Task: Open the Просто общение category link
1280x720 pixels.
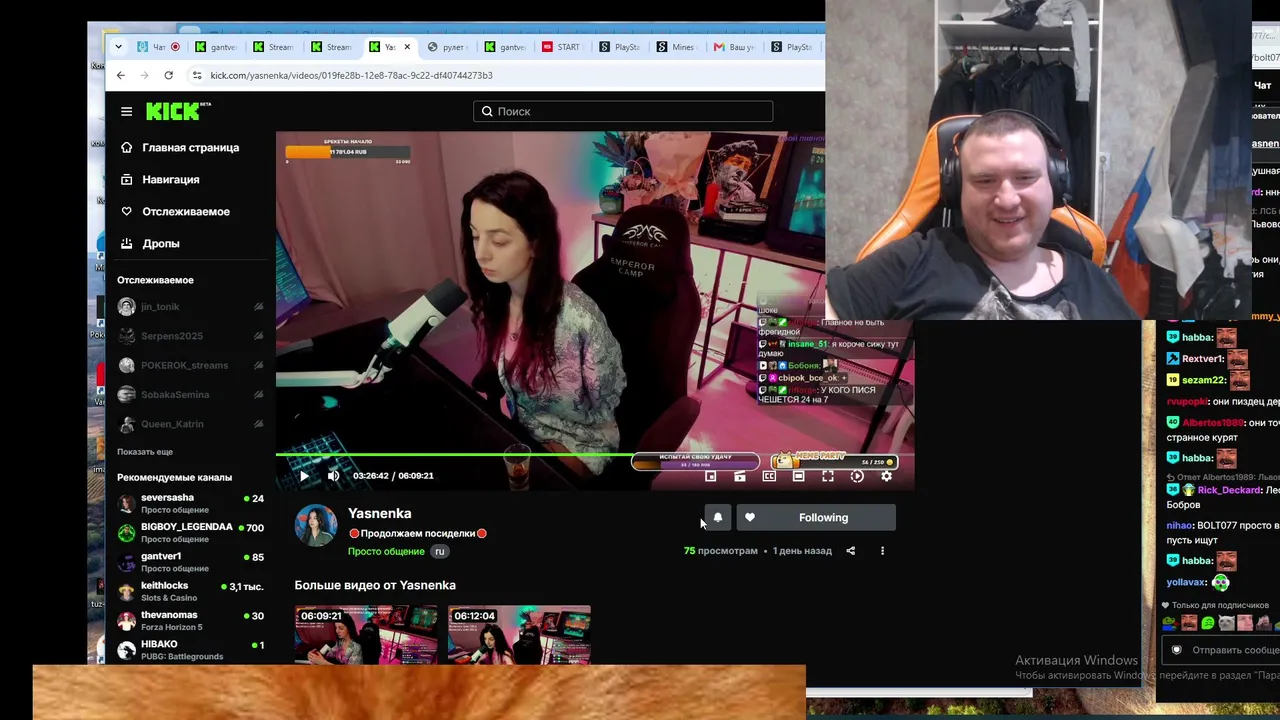Action: pyautogui.click(x=386, y=552)
